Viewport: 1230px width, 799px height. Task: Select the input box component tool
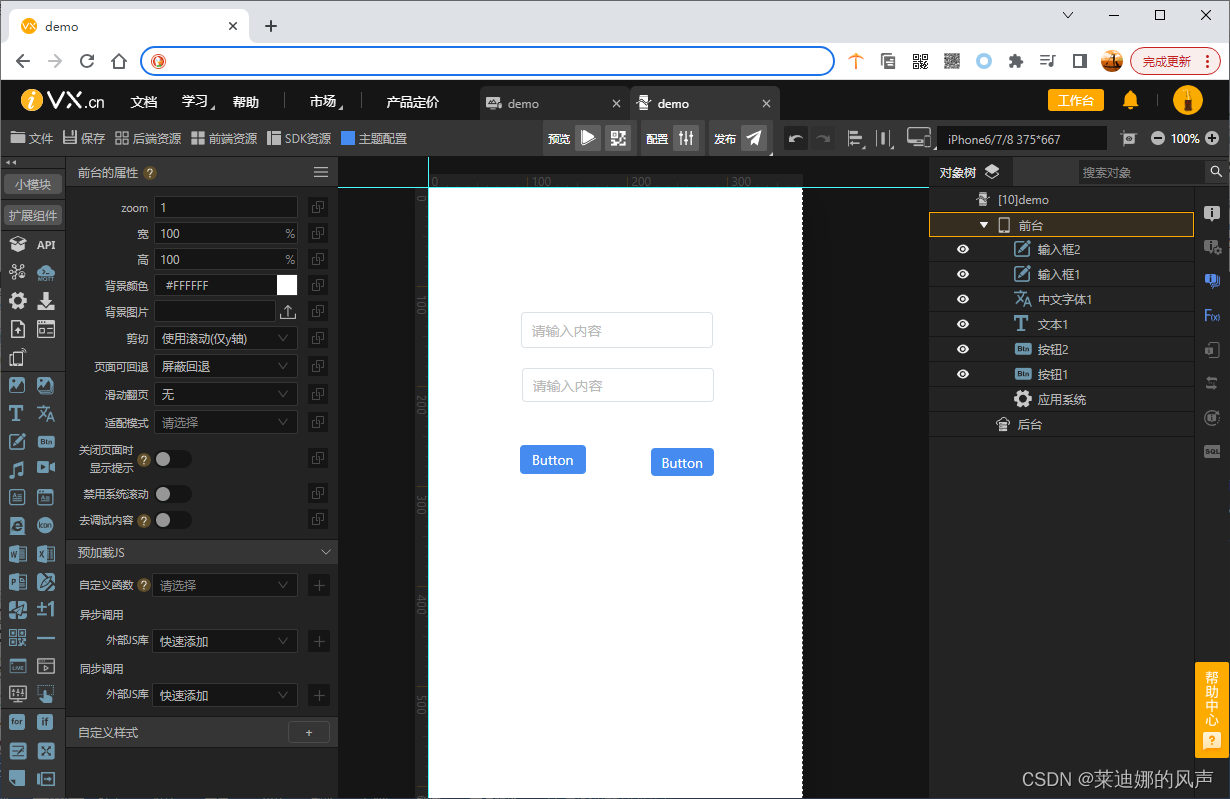coord(17,441)
